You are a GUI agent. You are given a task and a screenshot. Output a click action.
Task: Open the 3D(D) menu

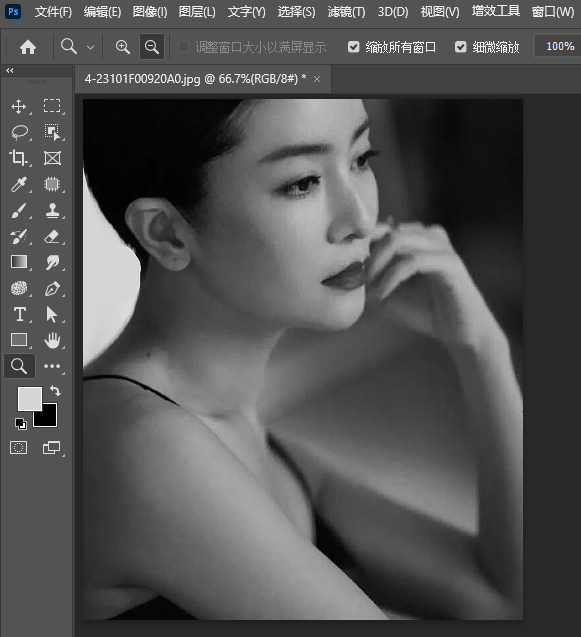(x=393, y=12)
